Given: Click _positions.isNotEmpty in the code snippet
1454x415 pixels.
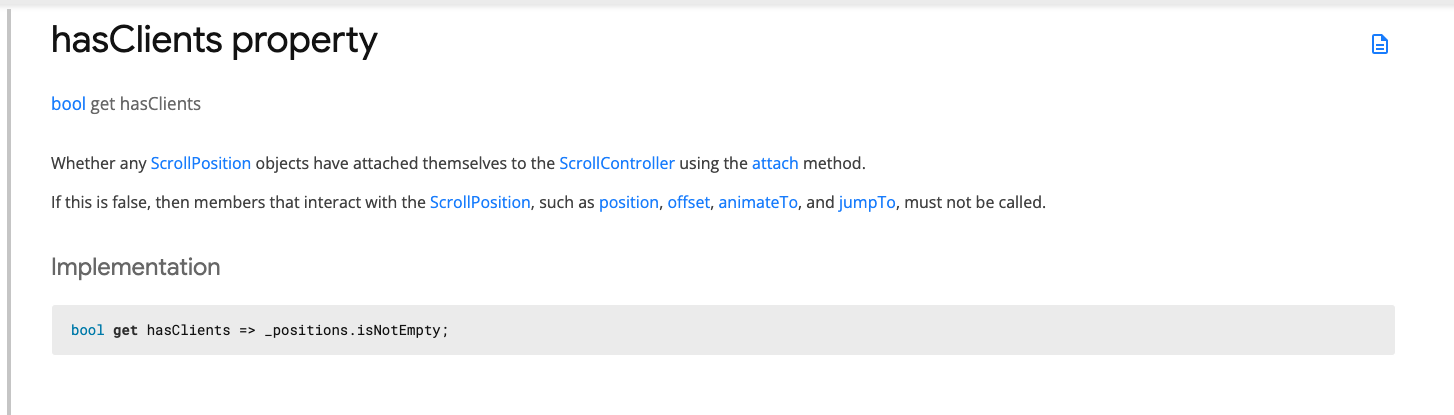Looking at the screenshot, I should point(357,330).
